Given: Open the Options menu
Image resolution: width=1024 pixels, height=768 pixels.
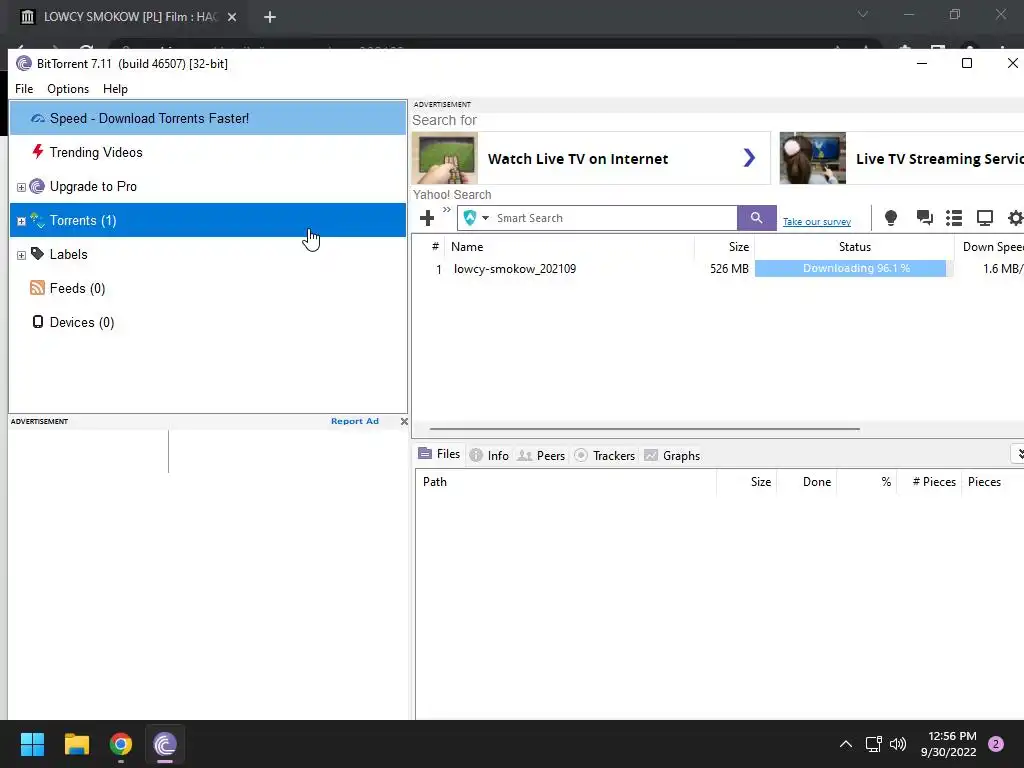Looking at the screenshot, I should (x=68, y=89).
